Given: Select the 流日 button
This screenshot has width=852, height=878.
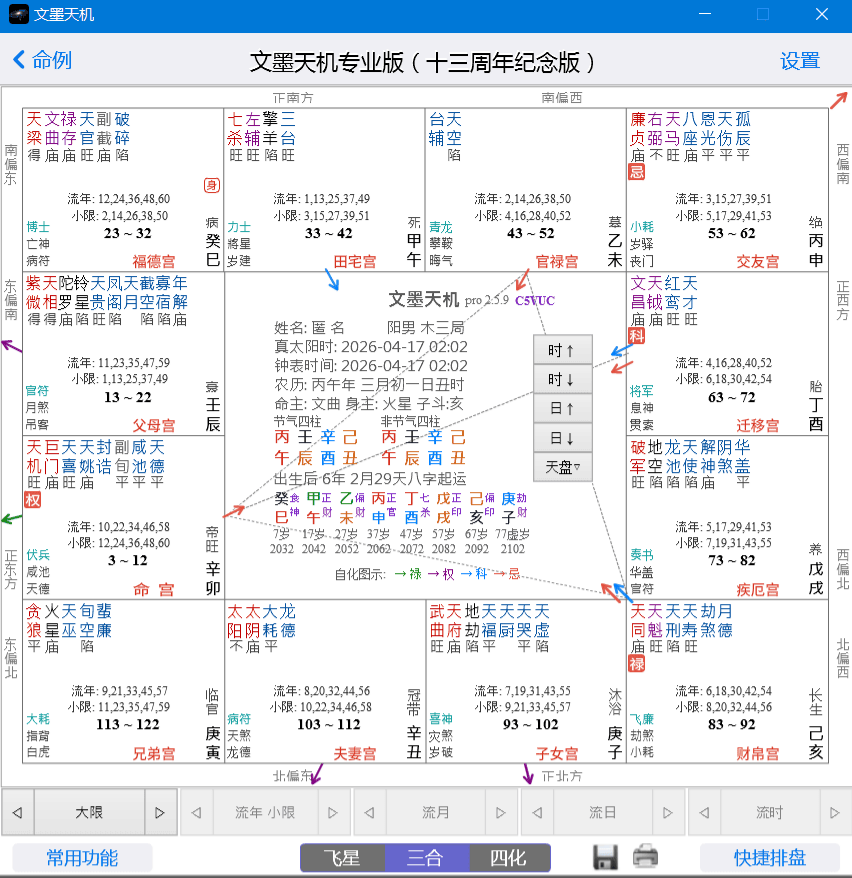Looking at the screenshot, I should tap(602, 812).
